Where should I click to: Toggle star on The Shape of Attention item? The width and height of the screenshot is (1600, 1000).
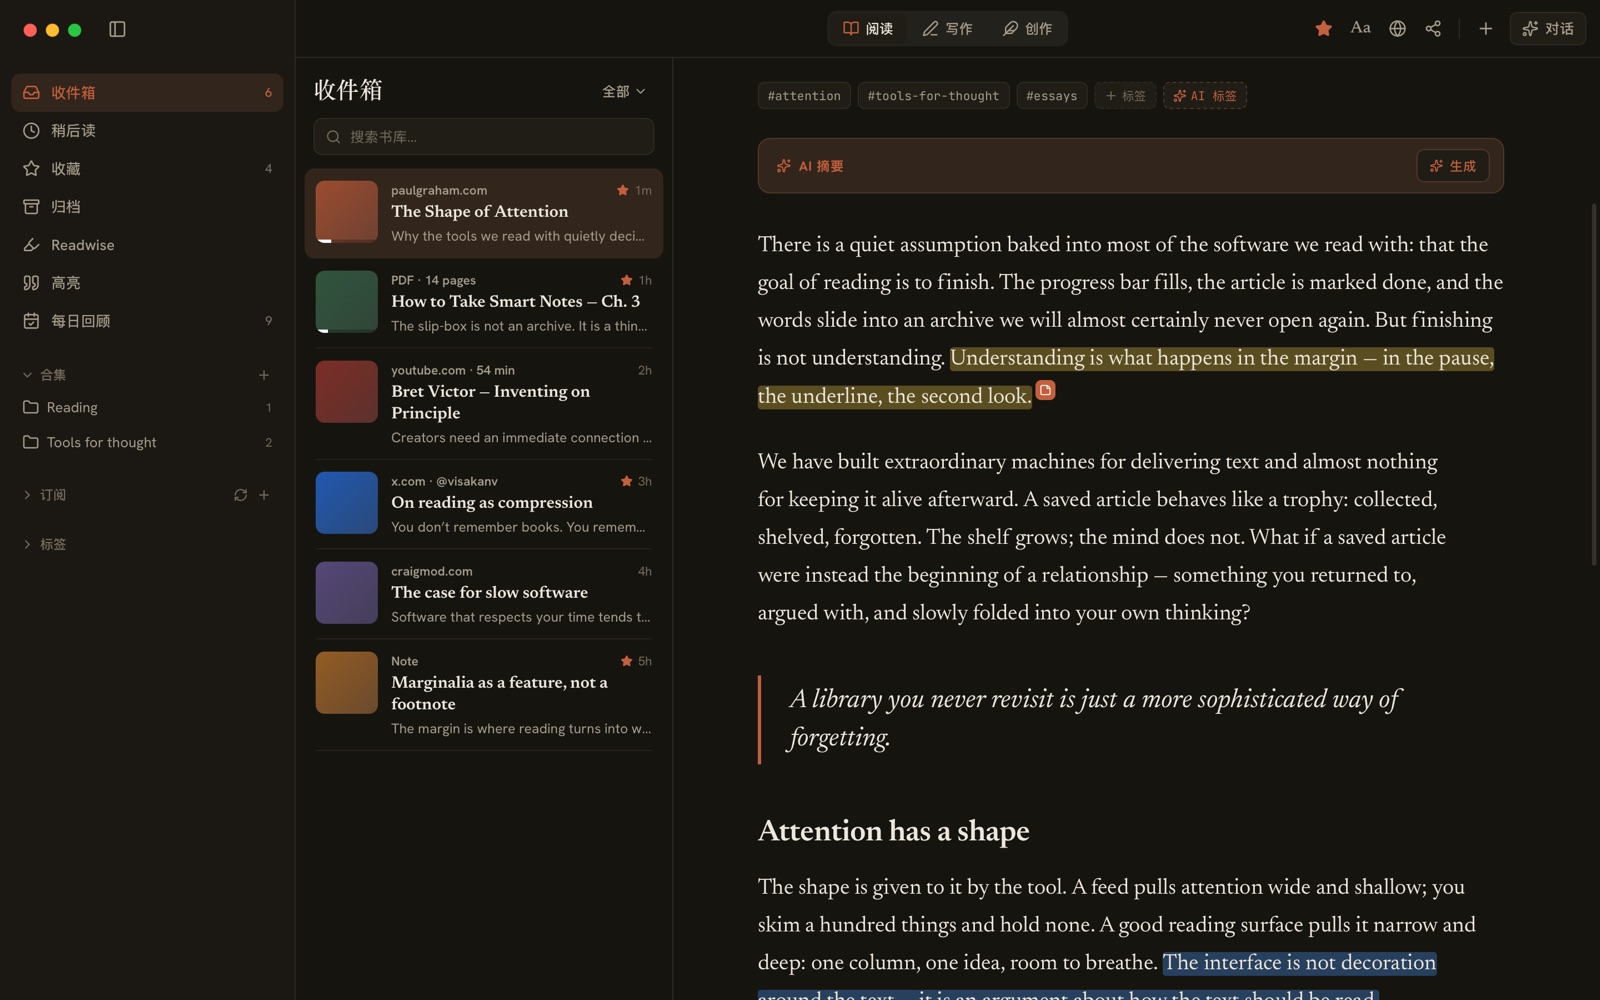623,190
